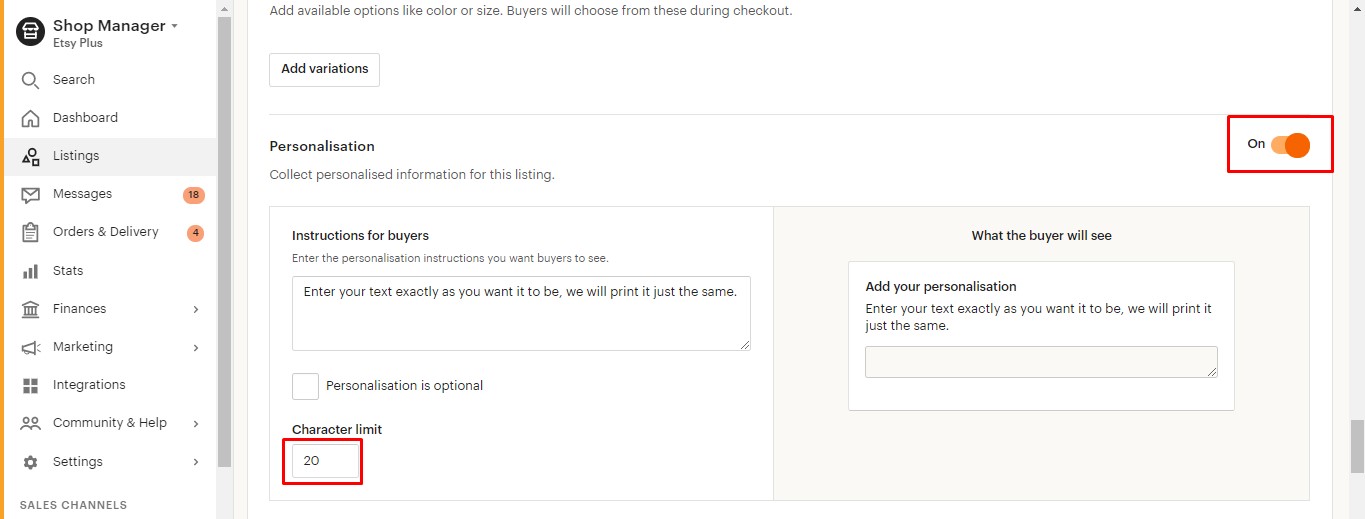Click the Character limit number field
This screenshot has height=519, width=1365.
click(x=325, y=461)
